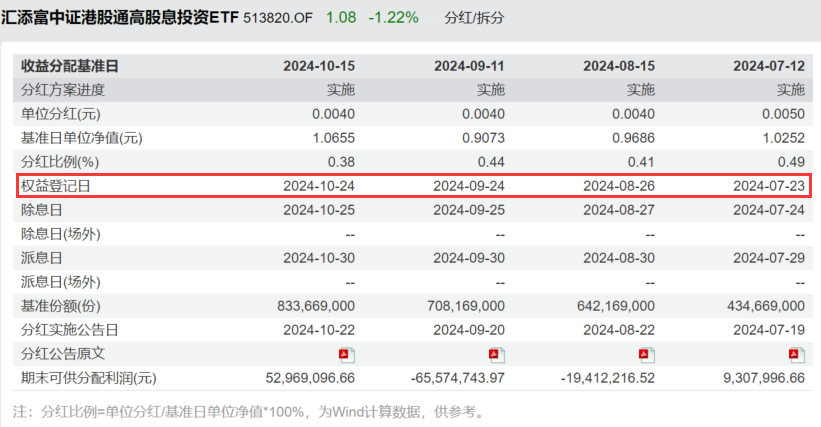
Task: Click payout date 2024-08-30 cell
Action: [619, 258]
